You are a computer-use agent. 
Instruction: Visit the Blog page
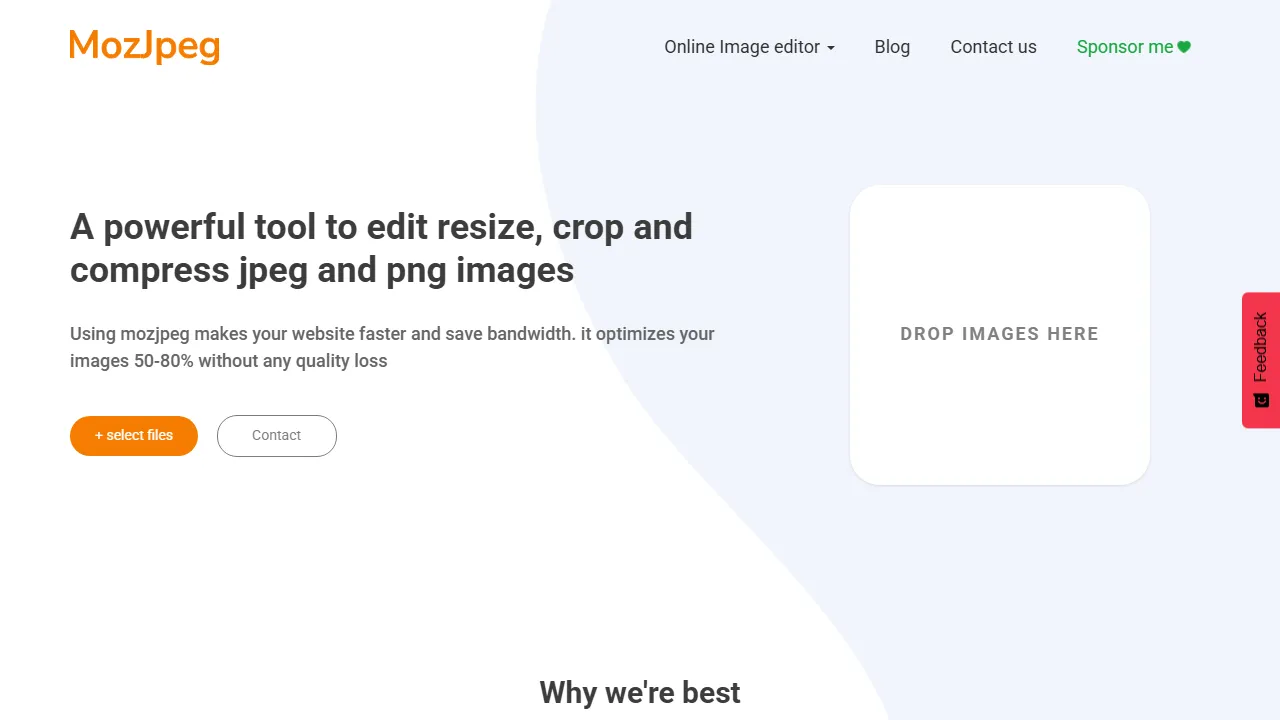(892, 47)
